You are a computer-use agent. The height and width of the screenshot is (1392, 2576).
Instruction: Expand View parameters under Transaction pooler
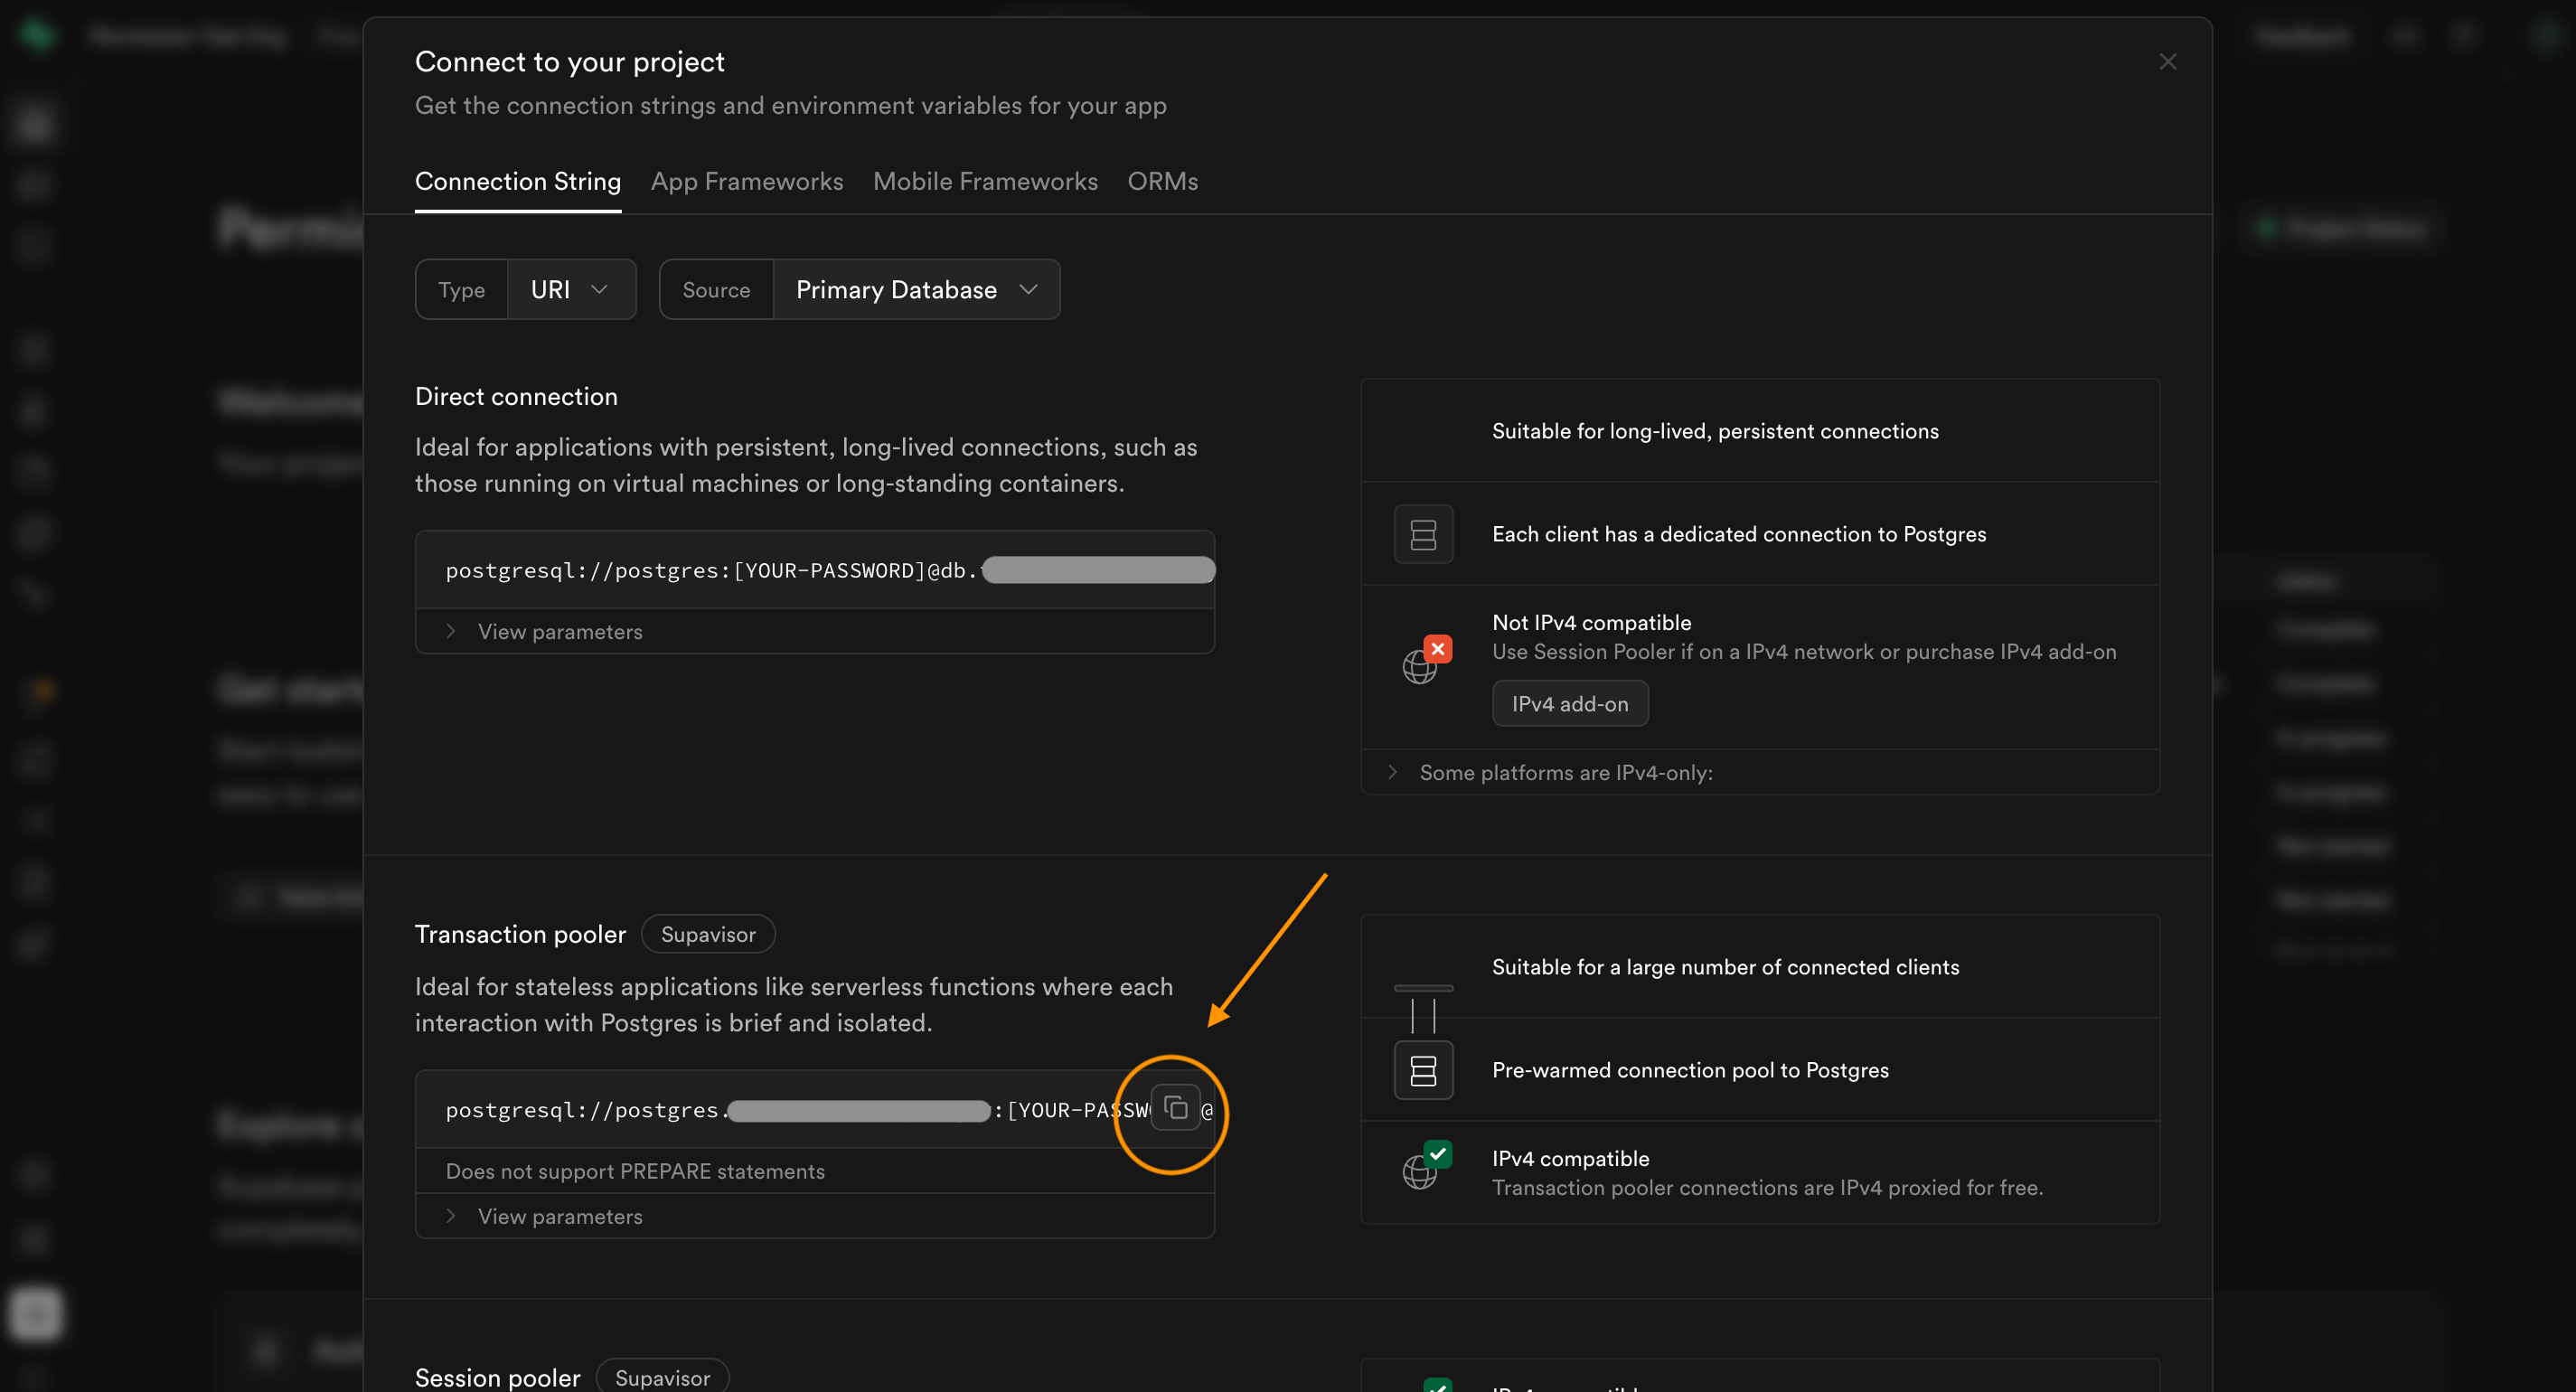tap(559, 1217)
